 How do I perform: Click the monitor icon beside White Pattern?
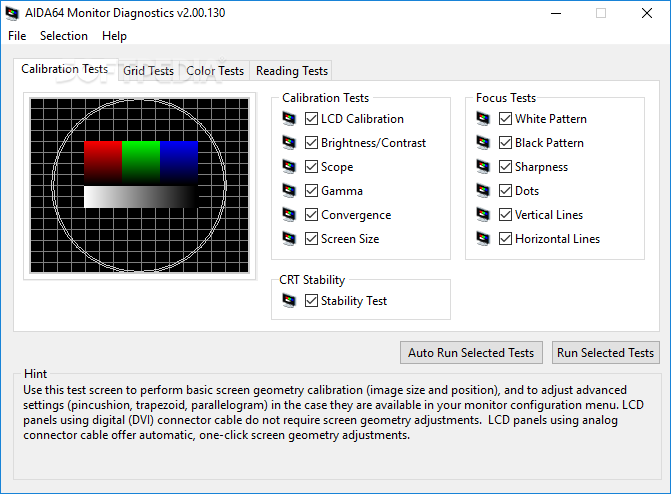click(483, 119)
